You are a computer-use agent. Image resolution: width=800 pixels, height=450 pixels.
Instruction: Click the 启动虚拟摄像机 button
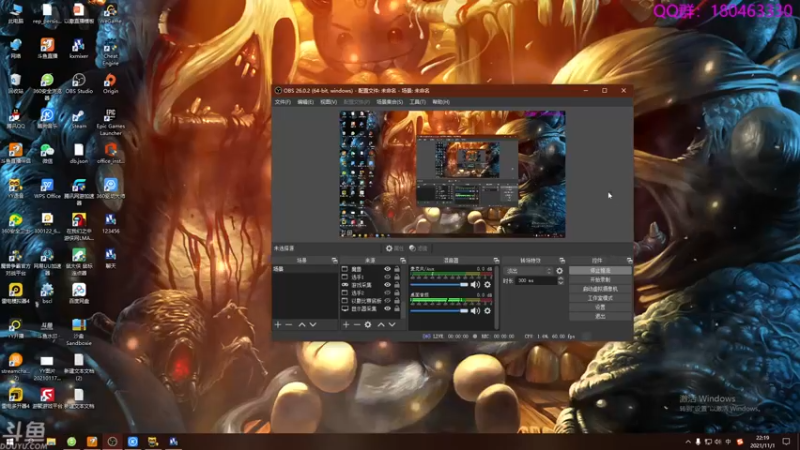(x=600, y=289)
